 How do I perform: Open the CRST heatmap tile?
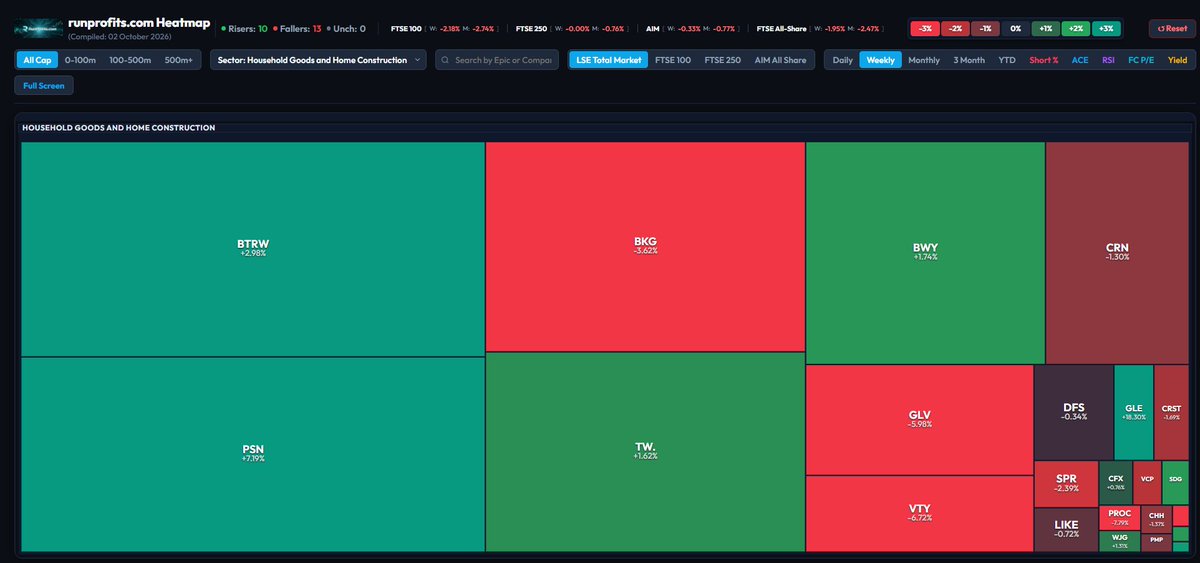click(1171, 412)
